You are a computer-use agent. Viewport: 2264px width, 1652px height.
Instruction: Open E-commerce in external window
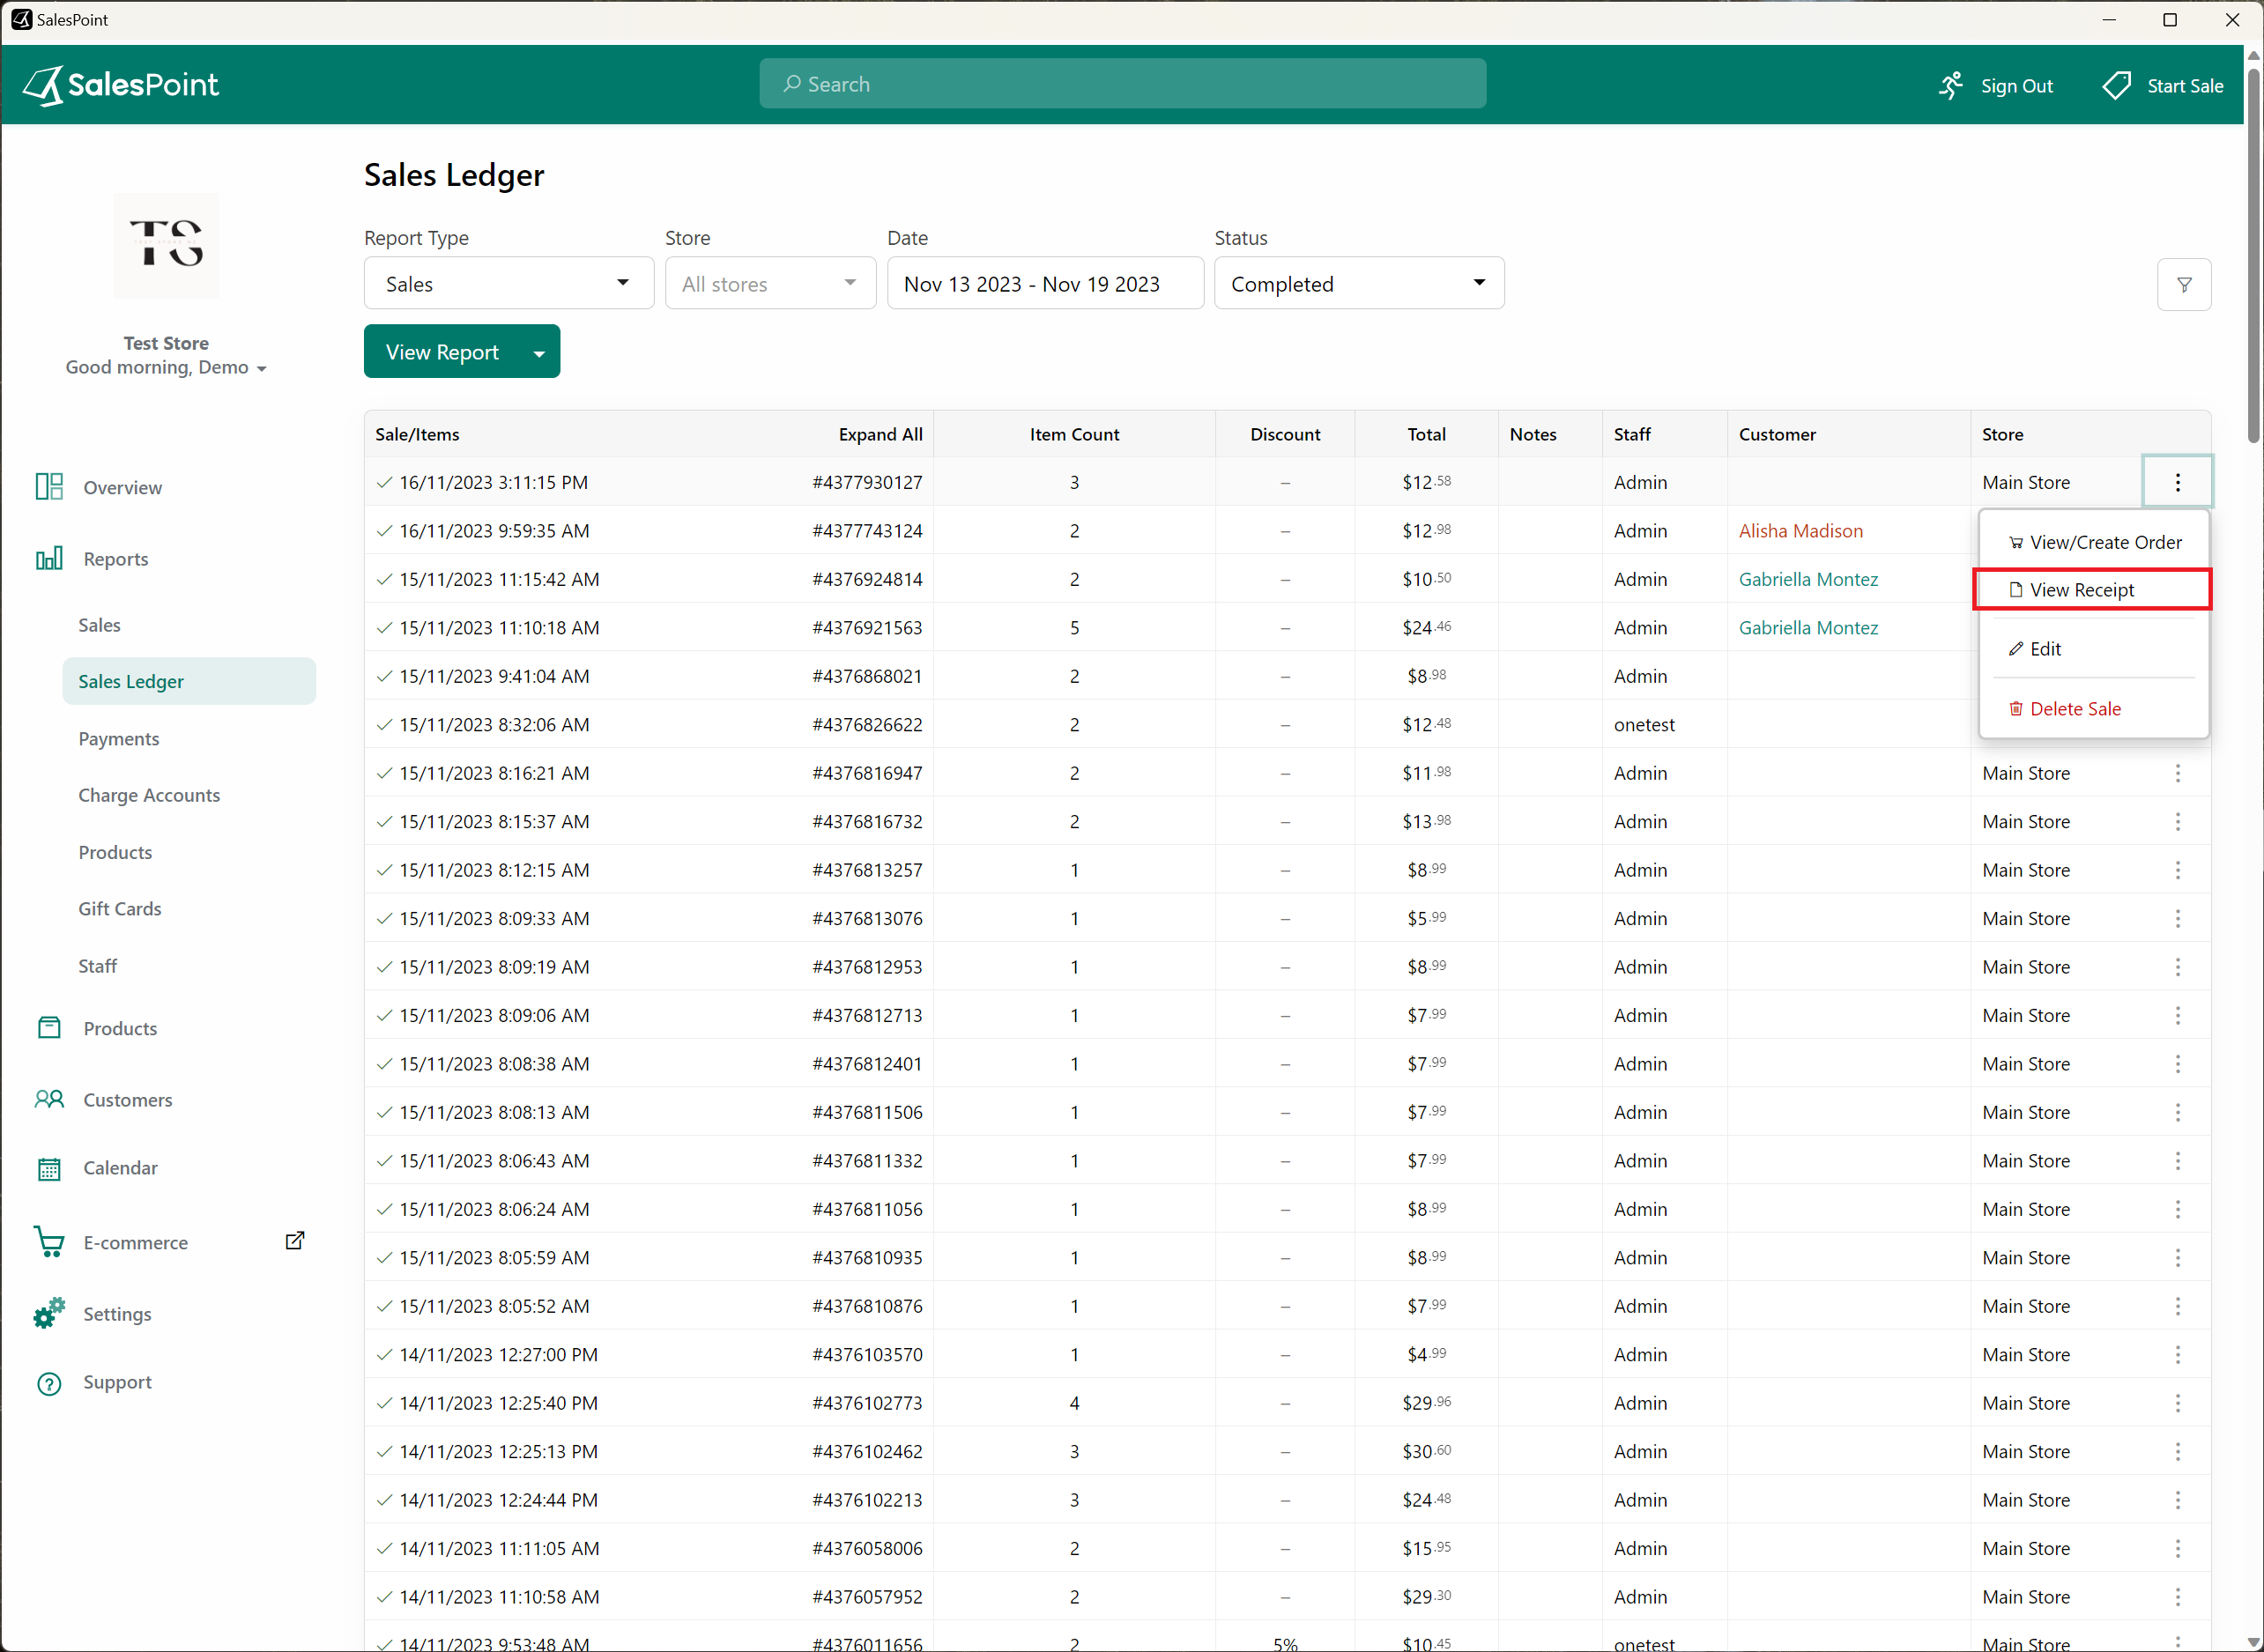(295, 1240)
